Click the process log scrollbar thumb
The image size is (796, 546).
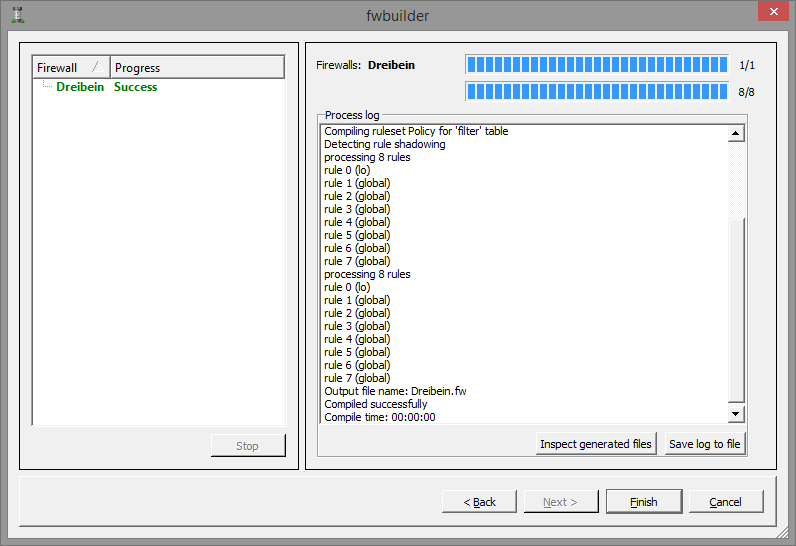click(x=736, y=310)
